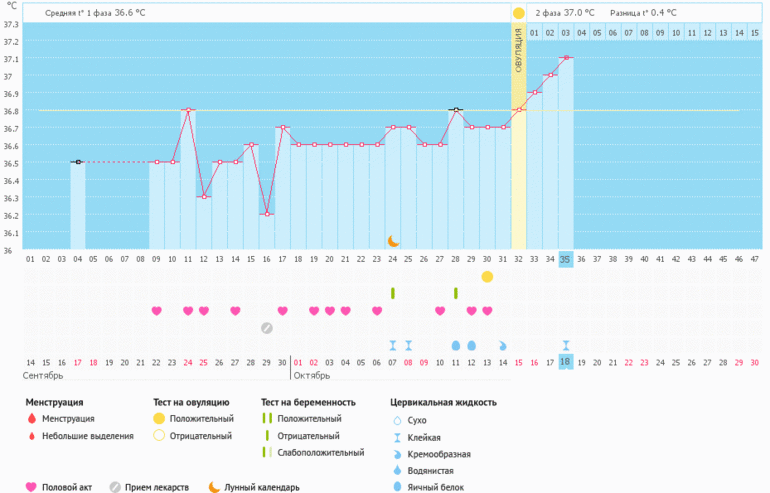Click the yellow vertical Овуляция band
The image size is (770, 493).
(518, 130)
